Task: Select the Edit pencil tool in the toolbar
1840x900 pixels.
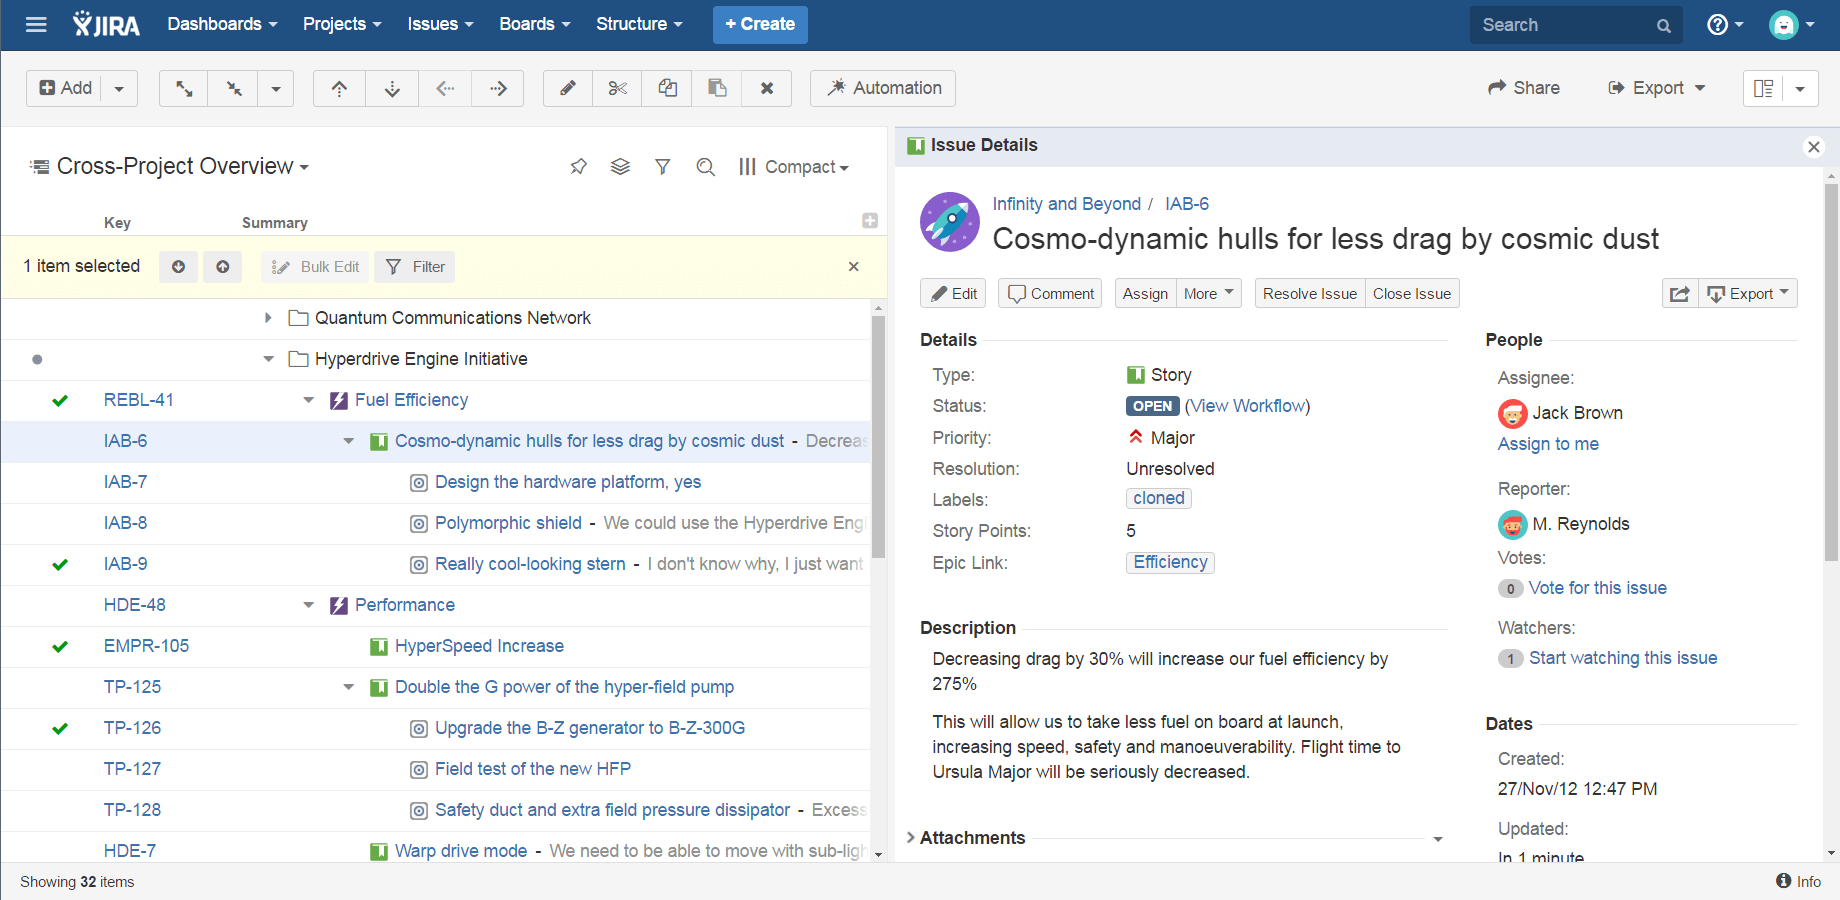Action: [567, 88]
